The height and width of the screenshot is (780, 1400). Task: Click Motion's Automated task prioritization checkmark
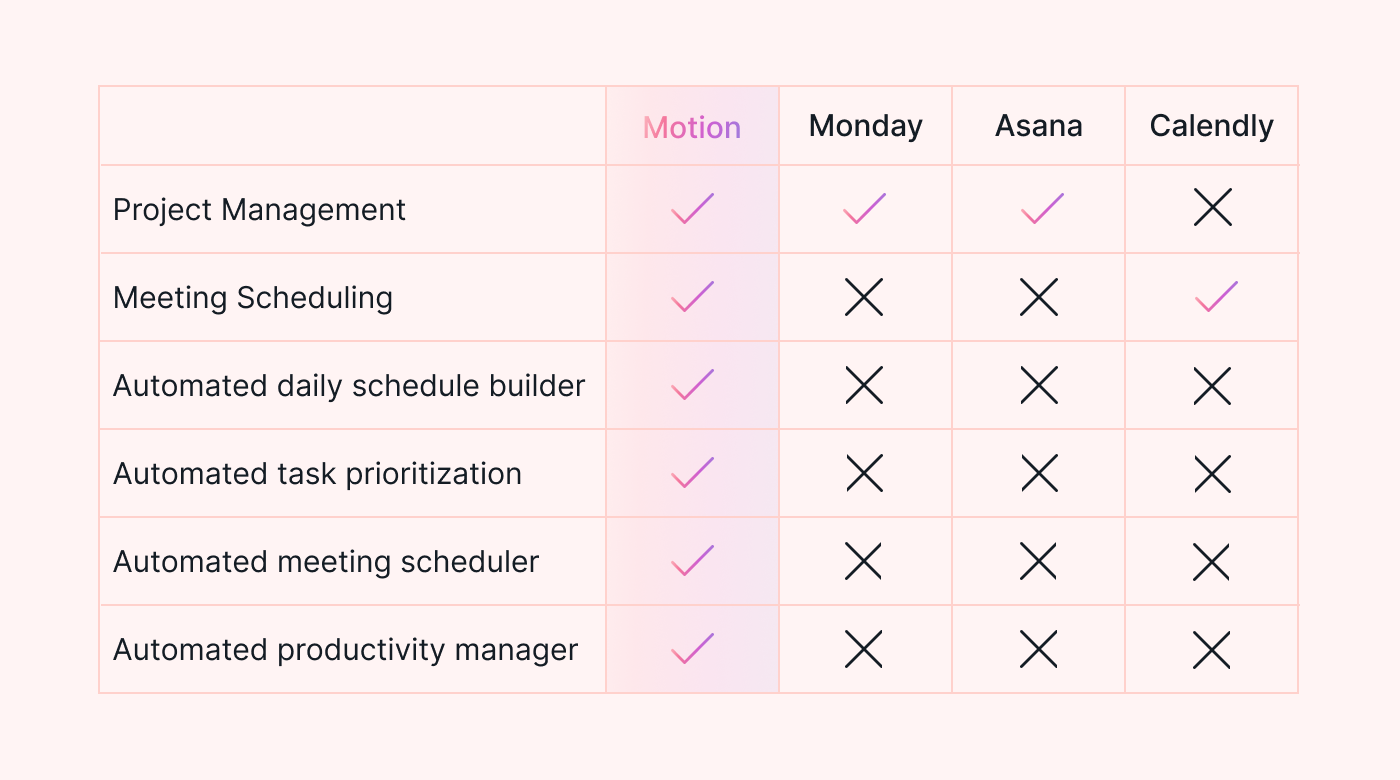[692, 473]
